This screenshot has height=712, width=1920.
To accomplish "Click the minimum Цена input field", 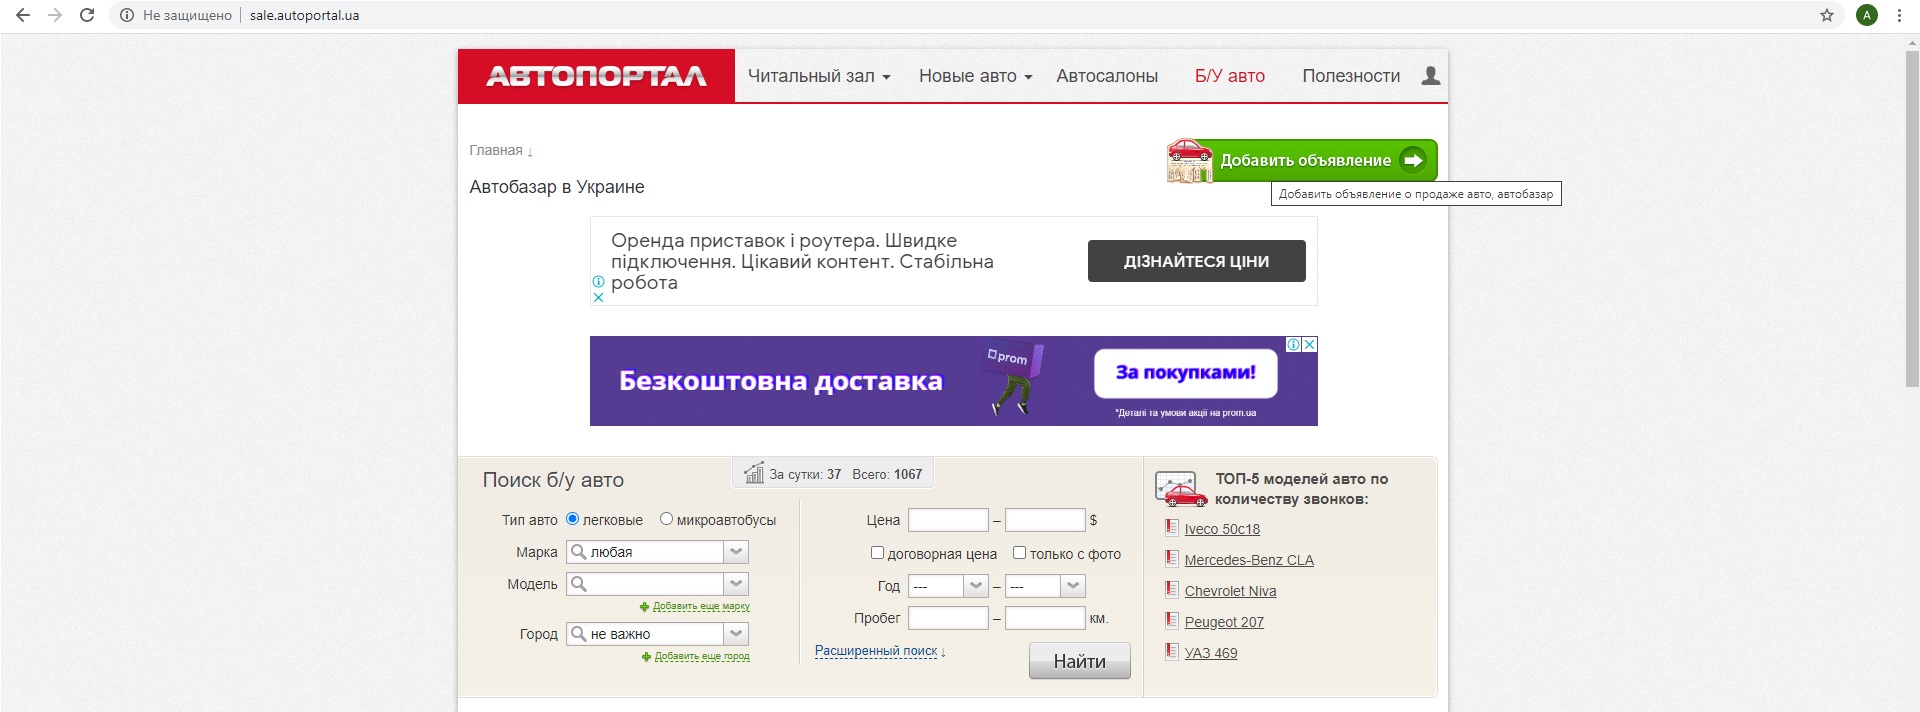I will pyautogui.click(x=947, y=520).
